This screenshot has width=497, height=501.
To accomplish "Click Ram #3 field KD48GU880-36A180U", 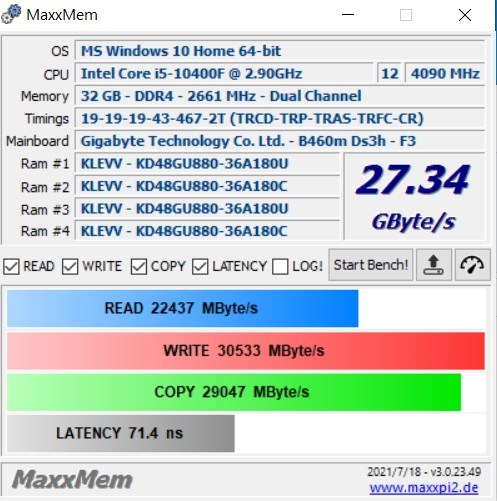I will click(x=207, y=209).
